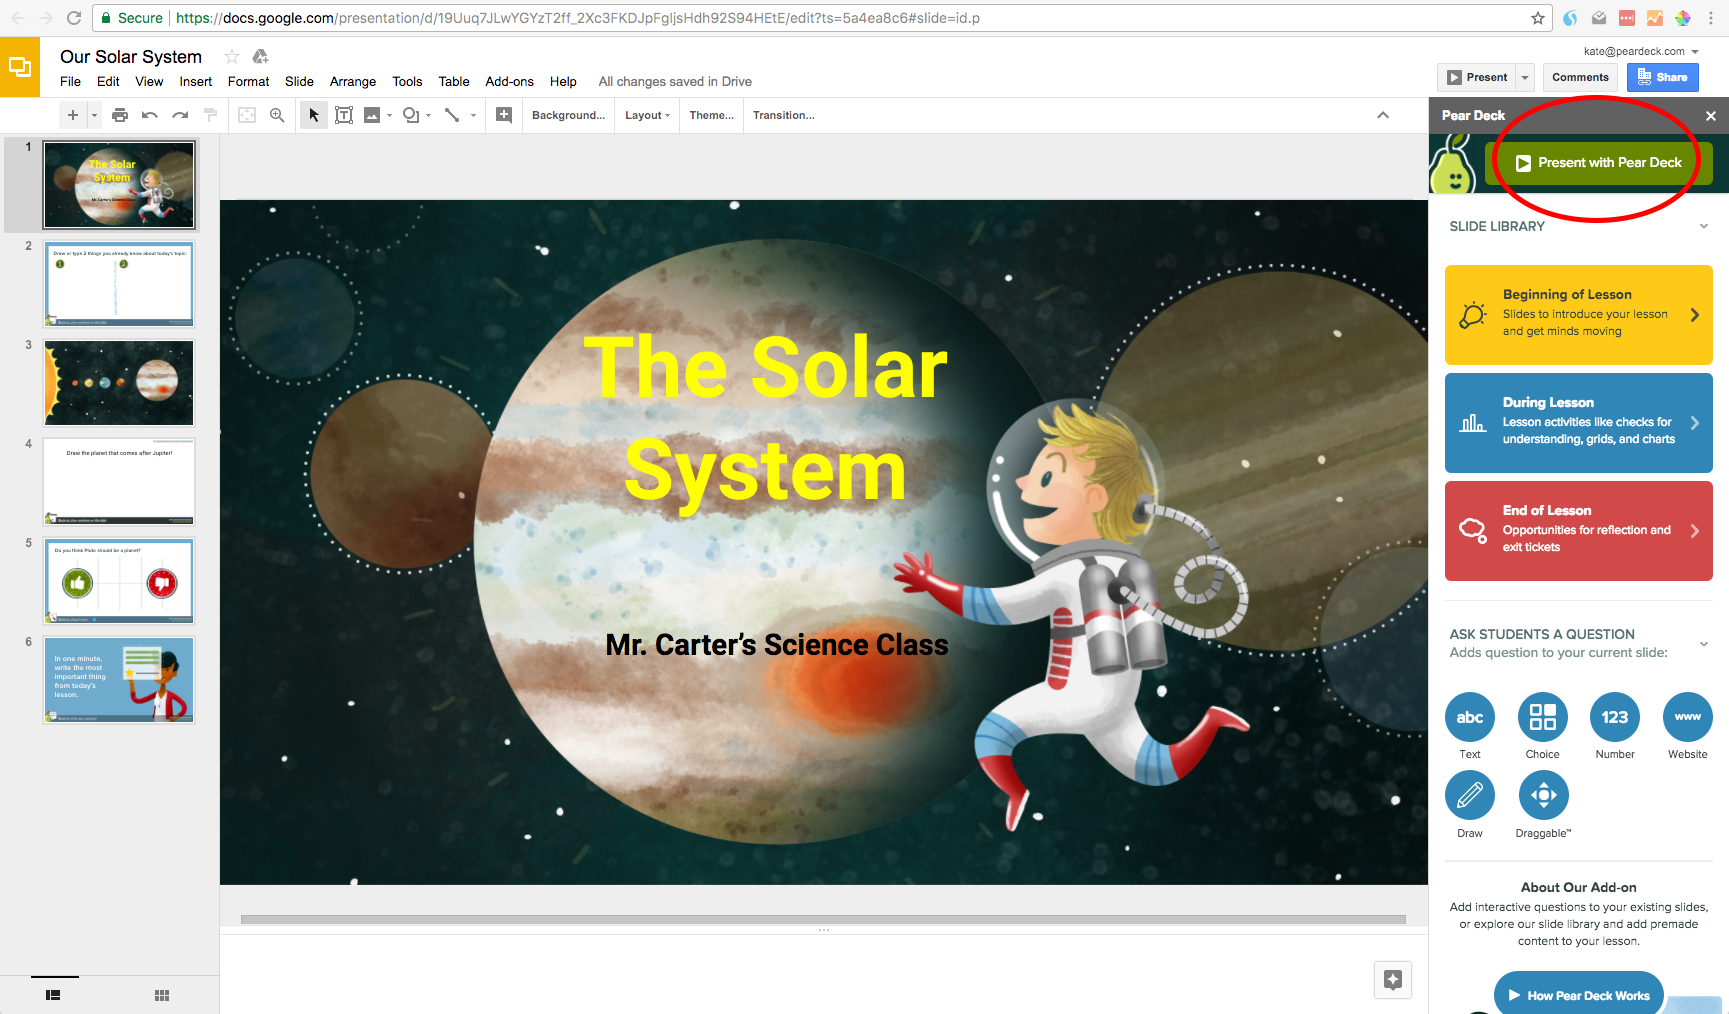
Task: Select the zoom magnifier tool
Action: [x=277, y=115]
